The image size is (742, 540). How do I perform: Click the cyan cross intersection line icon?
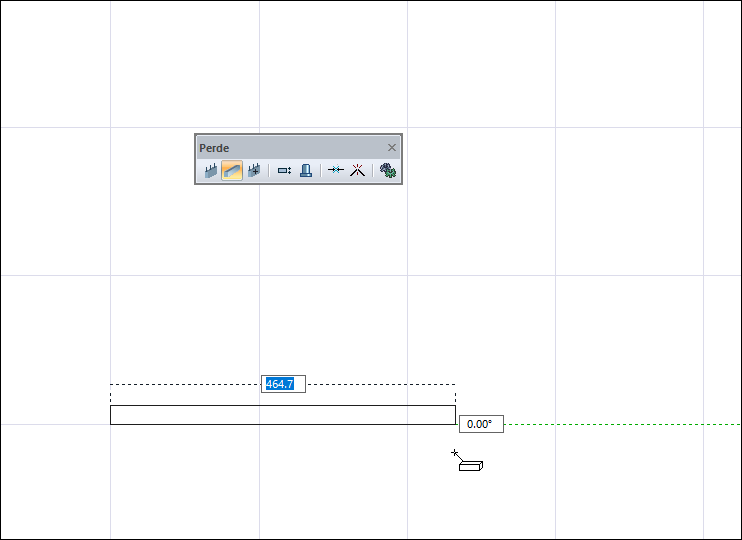tap(336, 170)
